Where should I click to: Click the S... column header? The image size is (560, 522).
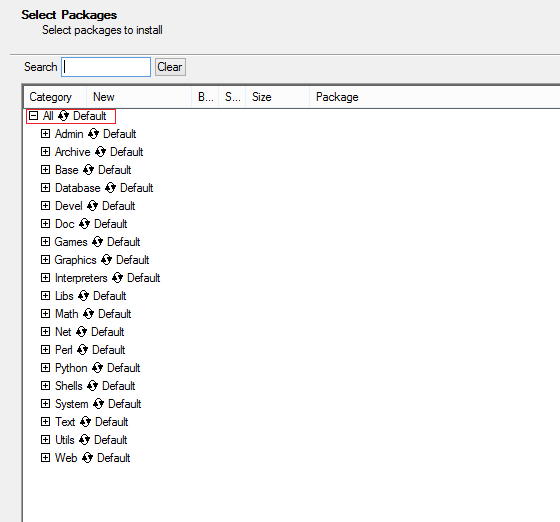[x=232, y=97]
